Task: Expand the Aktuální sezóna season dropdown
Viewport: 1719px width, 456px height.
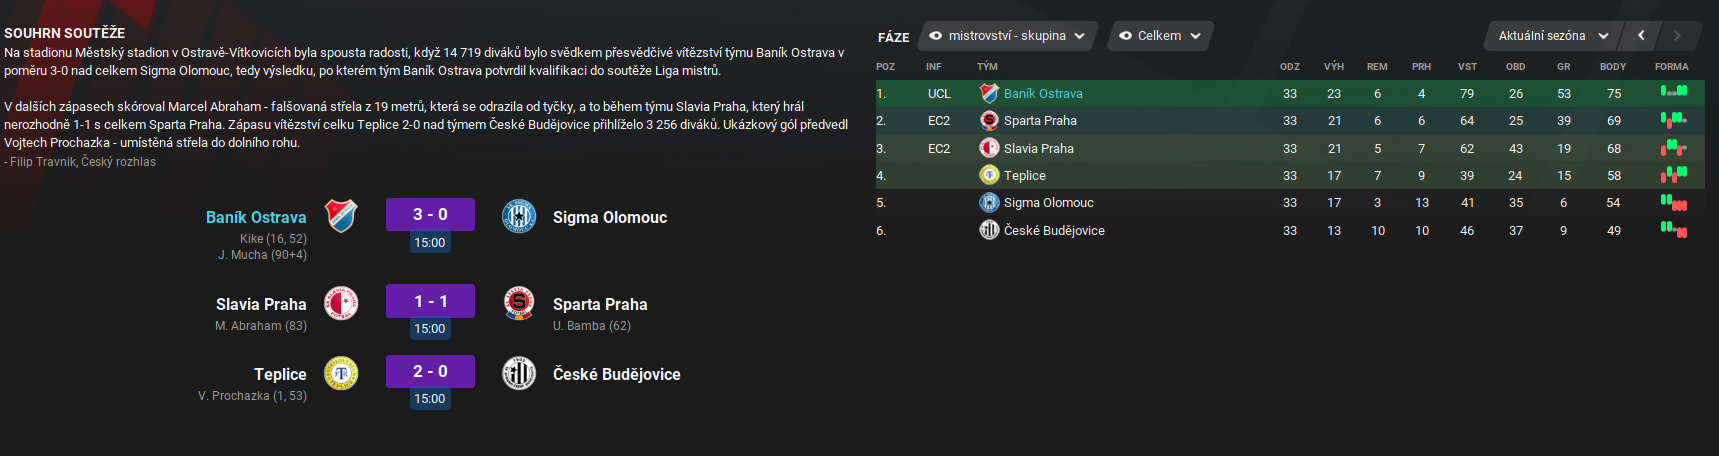Action: pyautogui.click(x=1552, y=36)
